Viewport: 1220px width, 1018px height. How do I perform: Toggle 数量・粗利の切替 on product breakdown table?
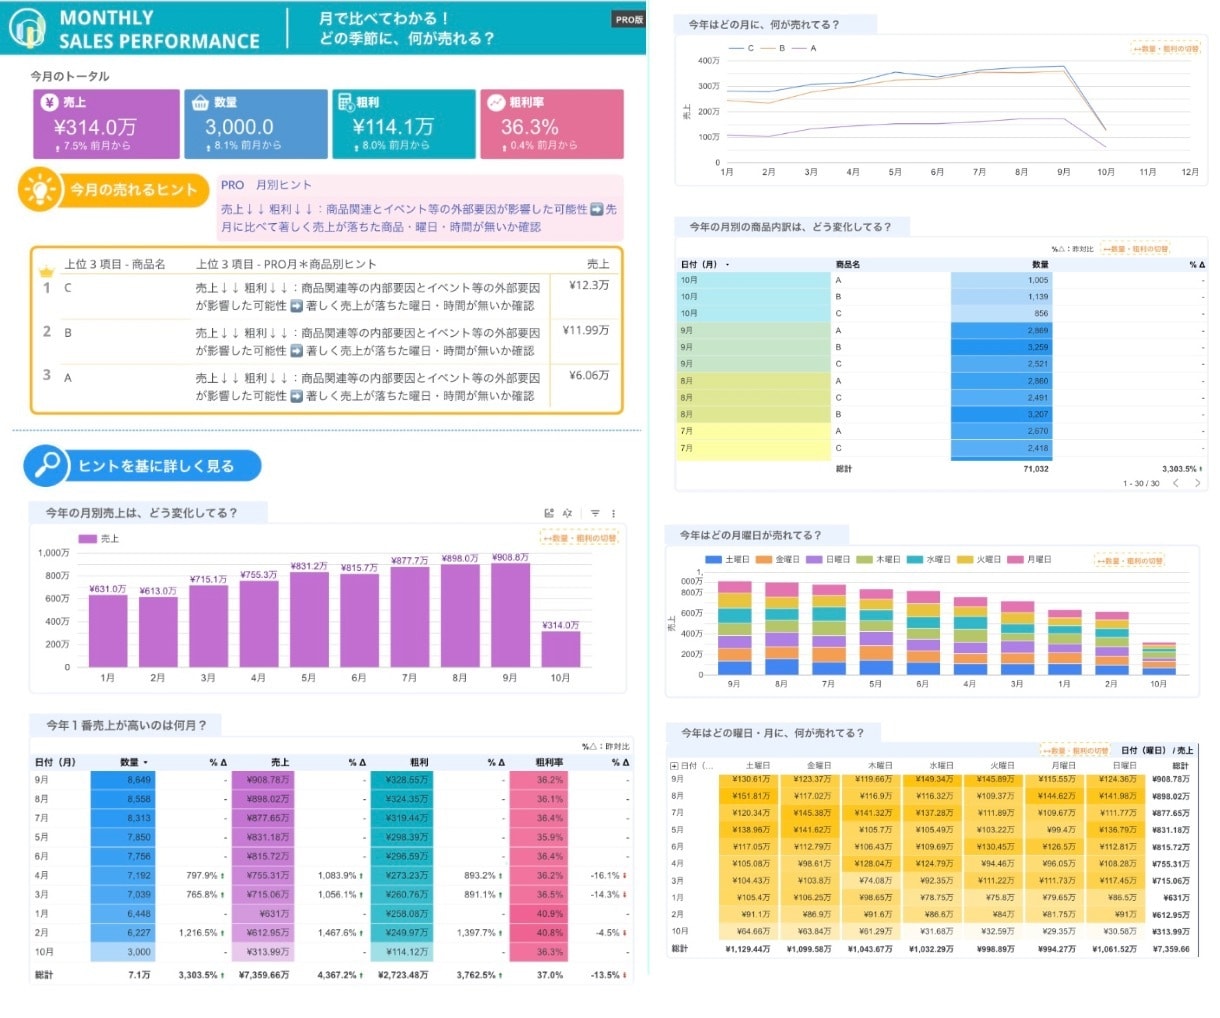(1135, 248)
